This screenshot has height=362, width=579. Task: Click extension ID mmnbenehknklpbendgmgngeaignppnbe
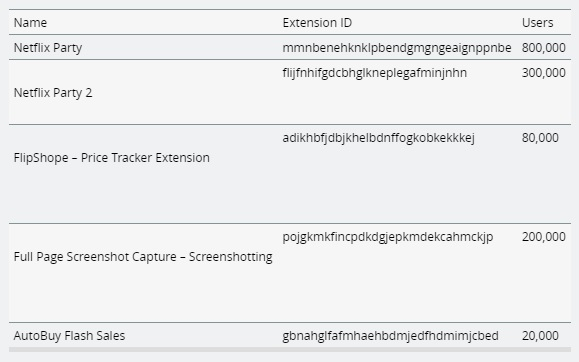397,48
